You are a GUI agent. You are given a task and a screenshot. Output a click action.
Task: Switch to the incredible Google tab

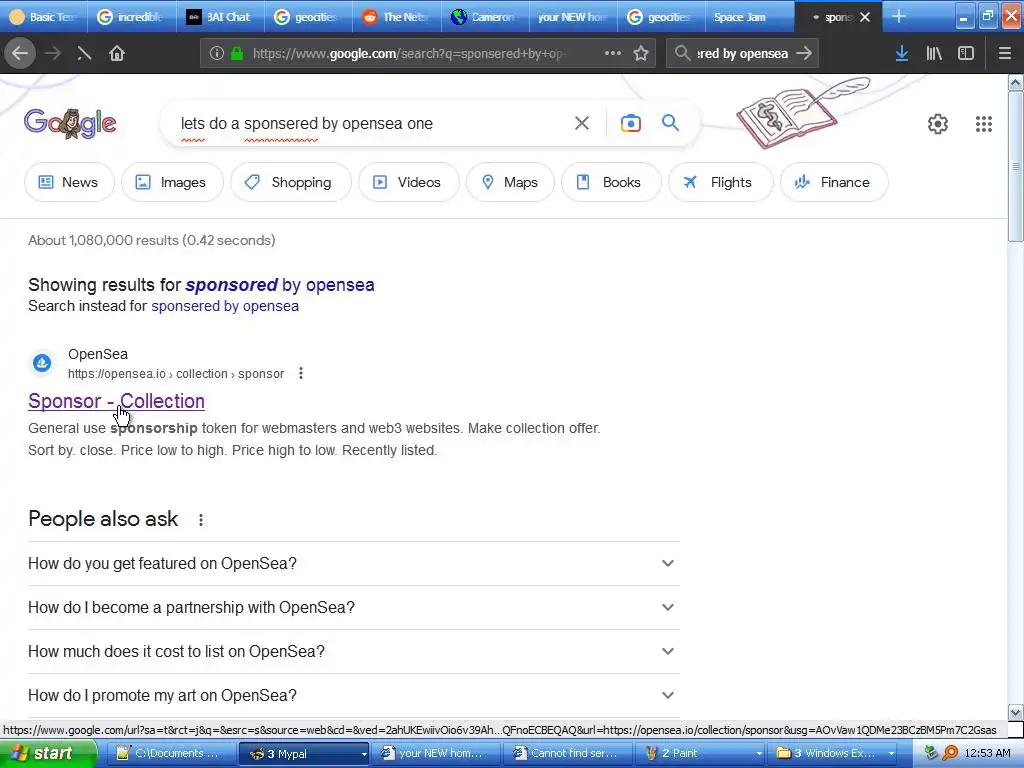click(131, 17)
